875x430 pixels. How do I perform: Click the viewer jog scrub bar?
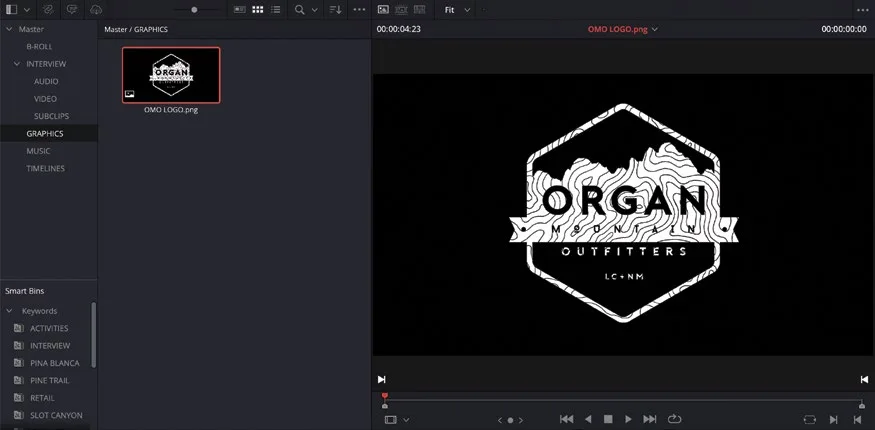point(623,400)
